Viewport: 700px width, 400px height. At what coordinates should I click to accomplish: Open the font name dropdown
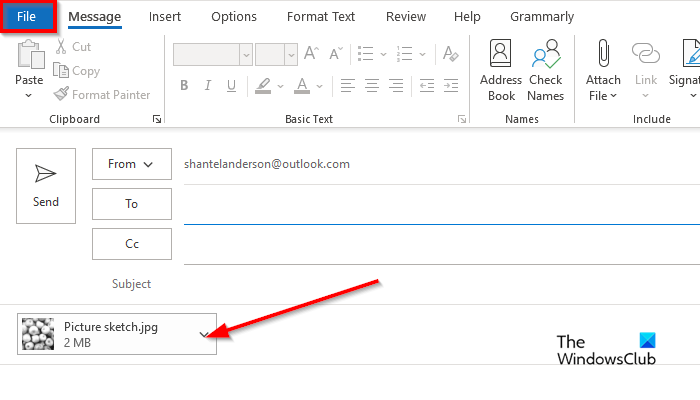244,54
